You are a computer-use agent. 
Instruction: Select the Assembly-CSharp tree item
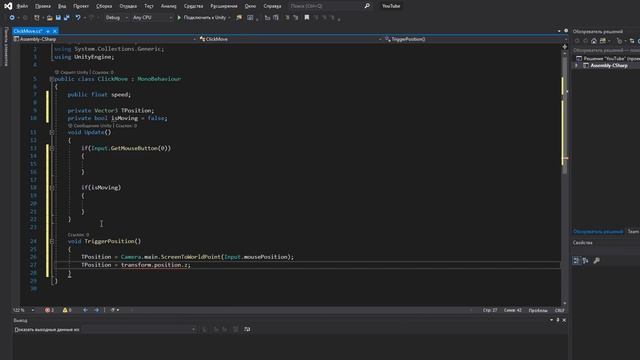pyautogui.click(x=609, y=65)
